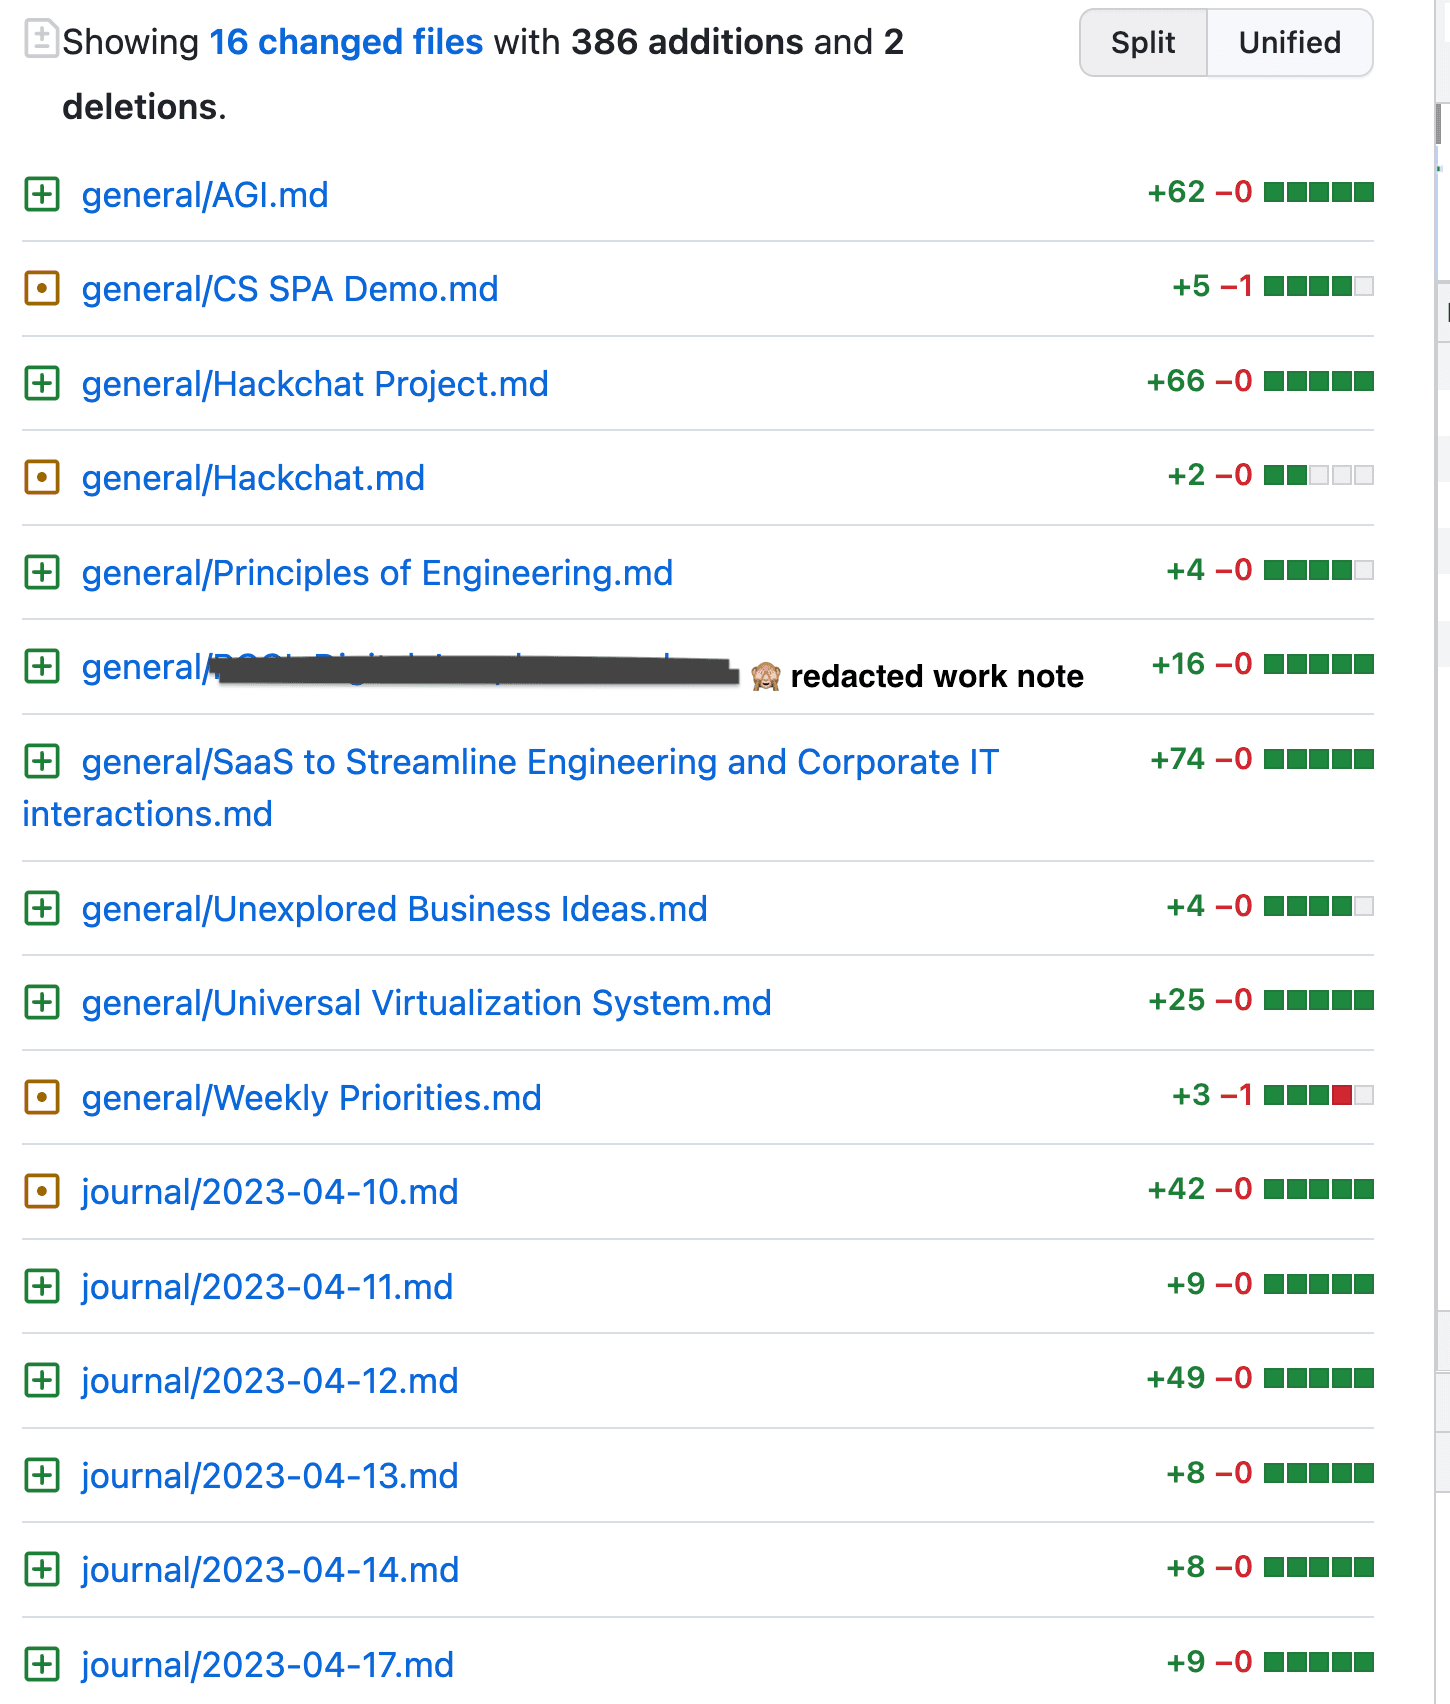Jump to SaaS to Streamline Engineering file

pyautogui.click(x=540, y=763)
